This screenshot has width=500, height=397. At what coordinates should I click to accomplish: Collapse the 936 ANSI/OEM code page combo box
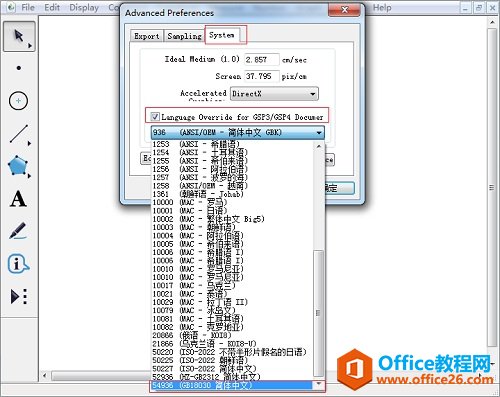click(238, 133)
